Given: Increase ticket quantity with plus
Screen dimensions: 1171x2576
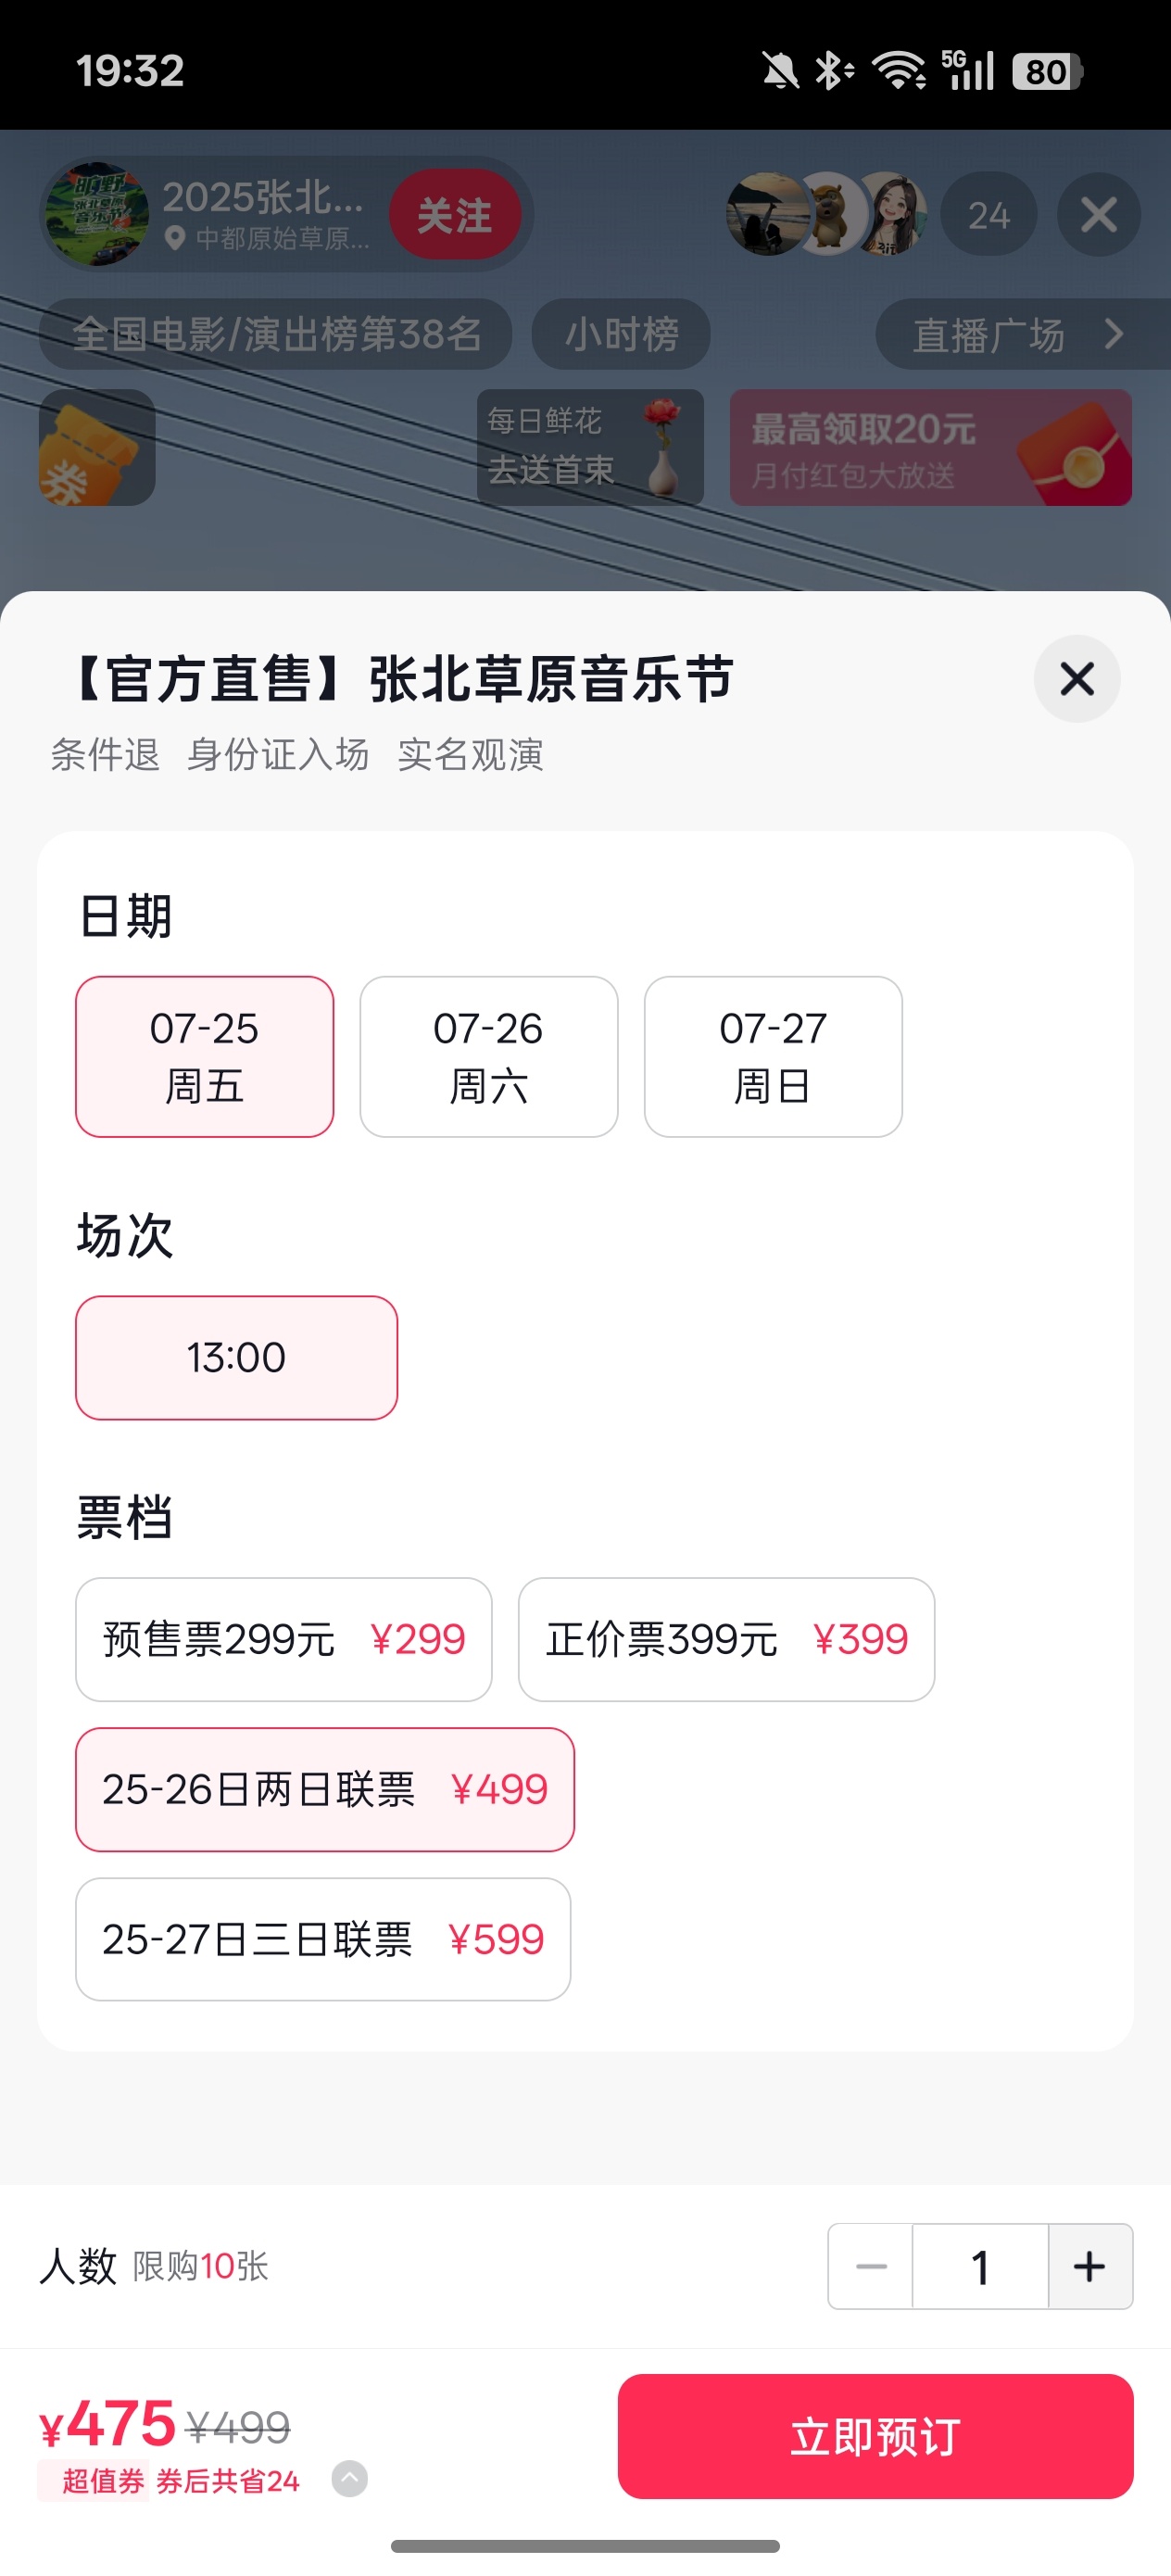Looking at the screenshot, I should pyautogui.click(x=1090, y=2267).
